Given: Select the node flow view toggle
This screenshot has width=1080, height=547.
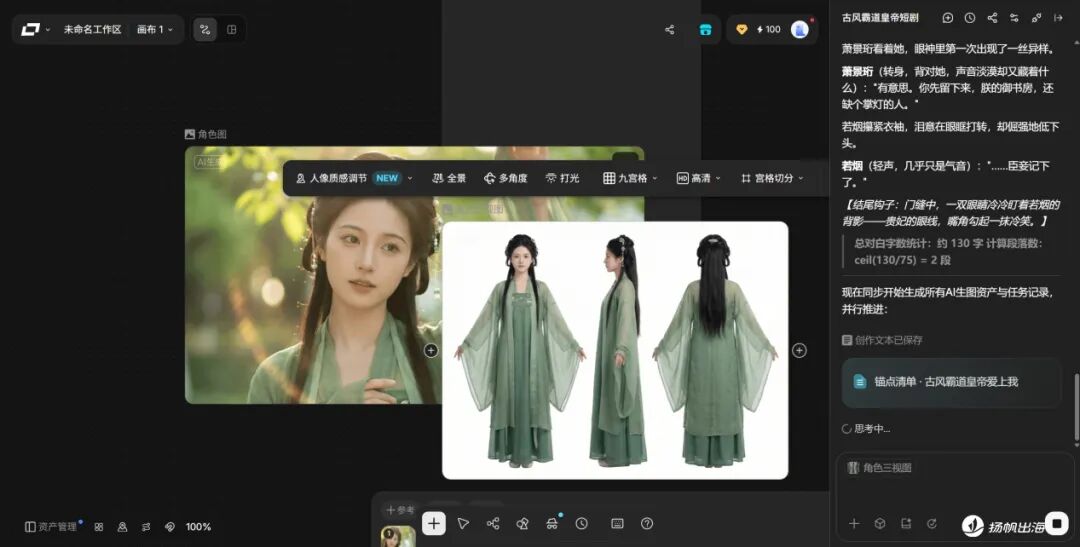Looking at the screenshot, I should coord(205,30).
